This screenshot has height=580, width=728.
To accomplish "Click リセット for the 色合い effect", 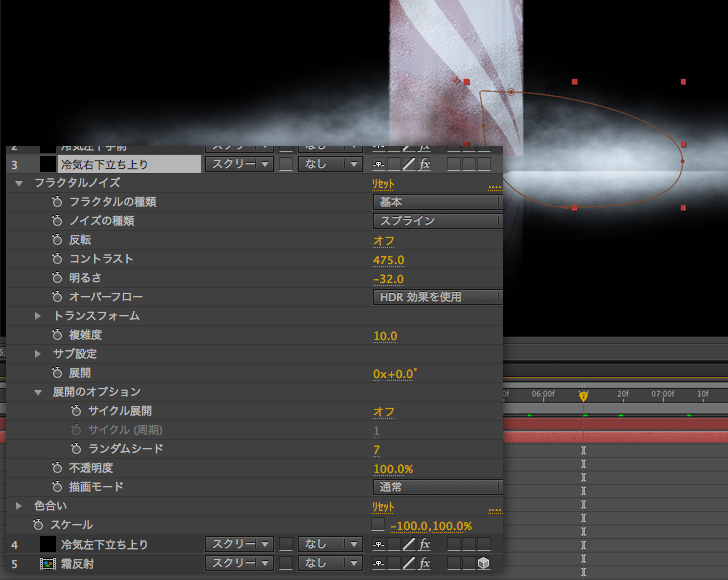I will coord(383,507).
